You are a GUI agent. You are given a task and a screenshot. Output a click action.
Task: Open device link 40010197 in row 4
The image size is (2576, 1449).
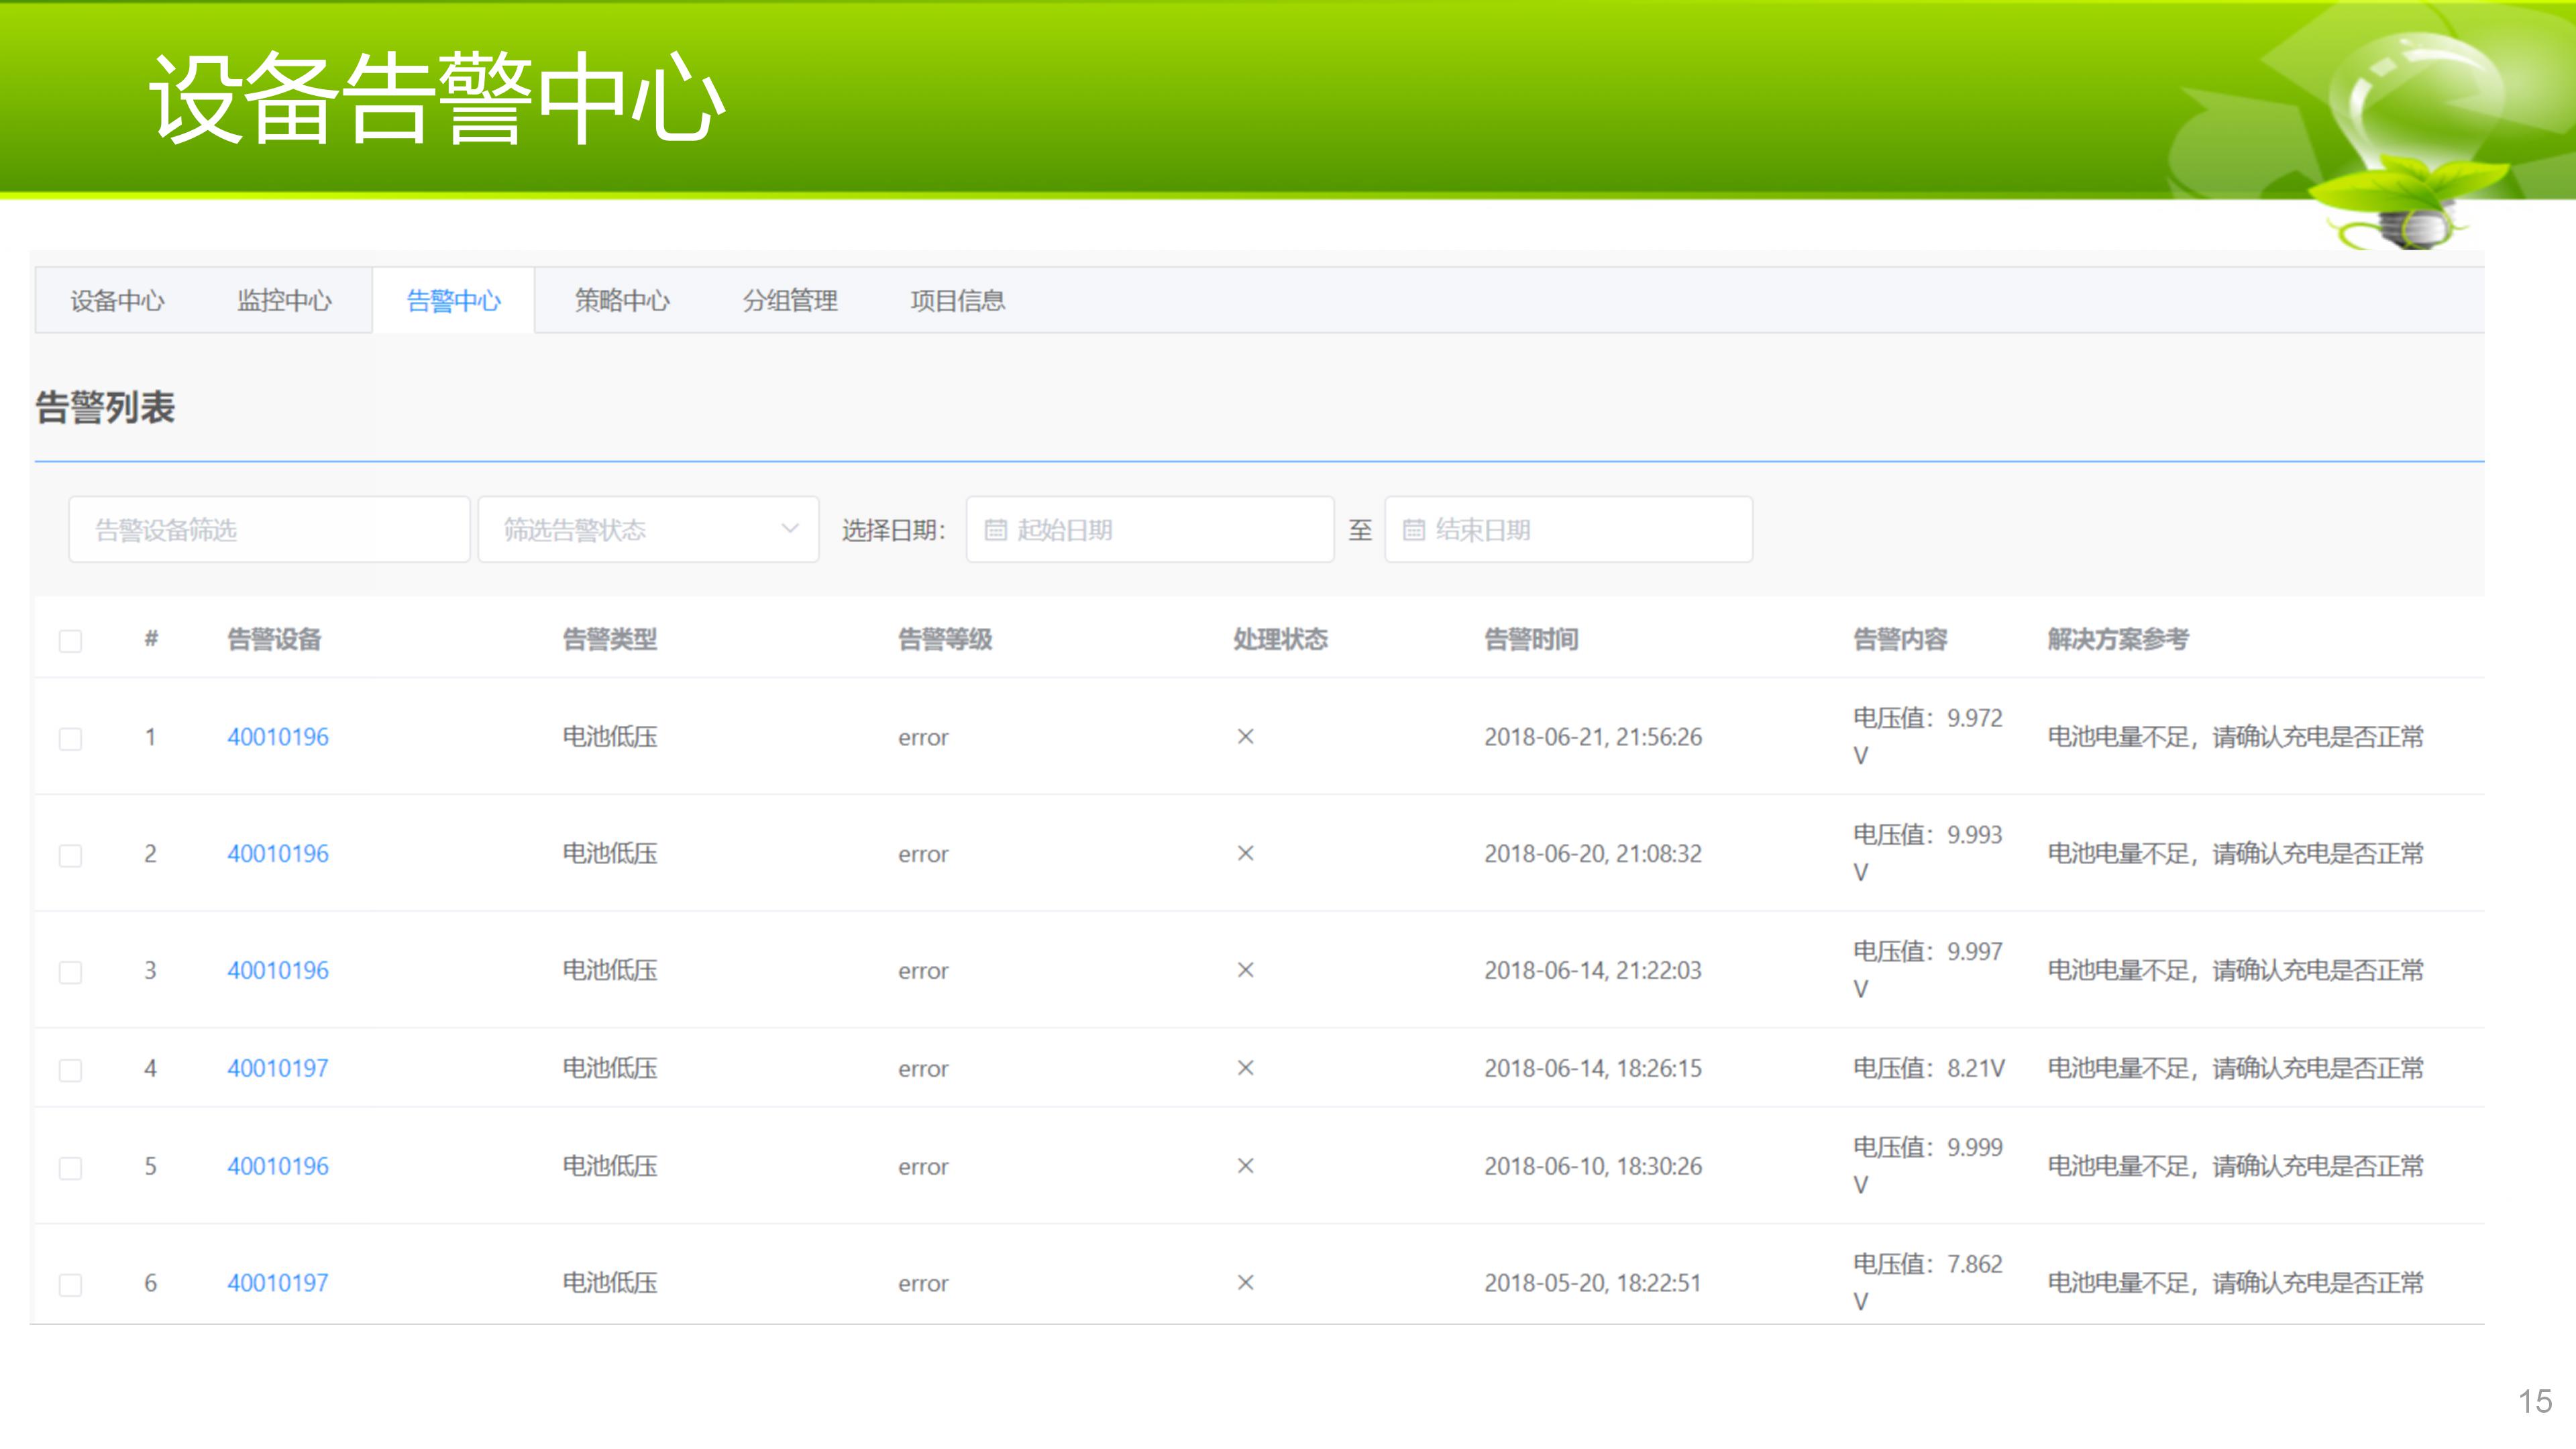277,1068
